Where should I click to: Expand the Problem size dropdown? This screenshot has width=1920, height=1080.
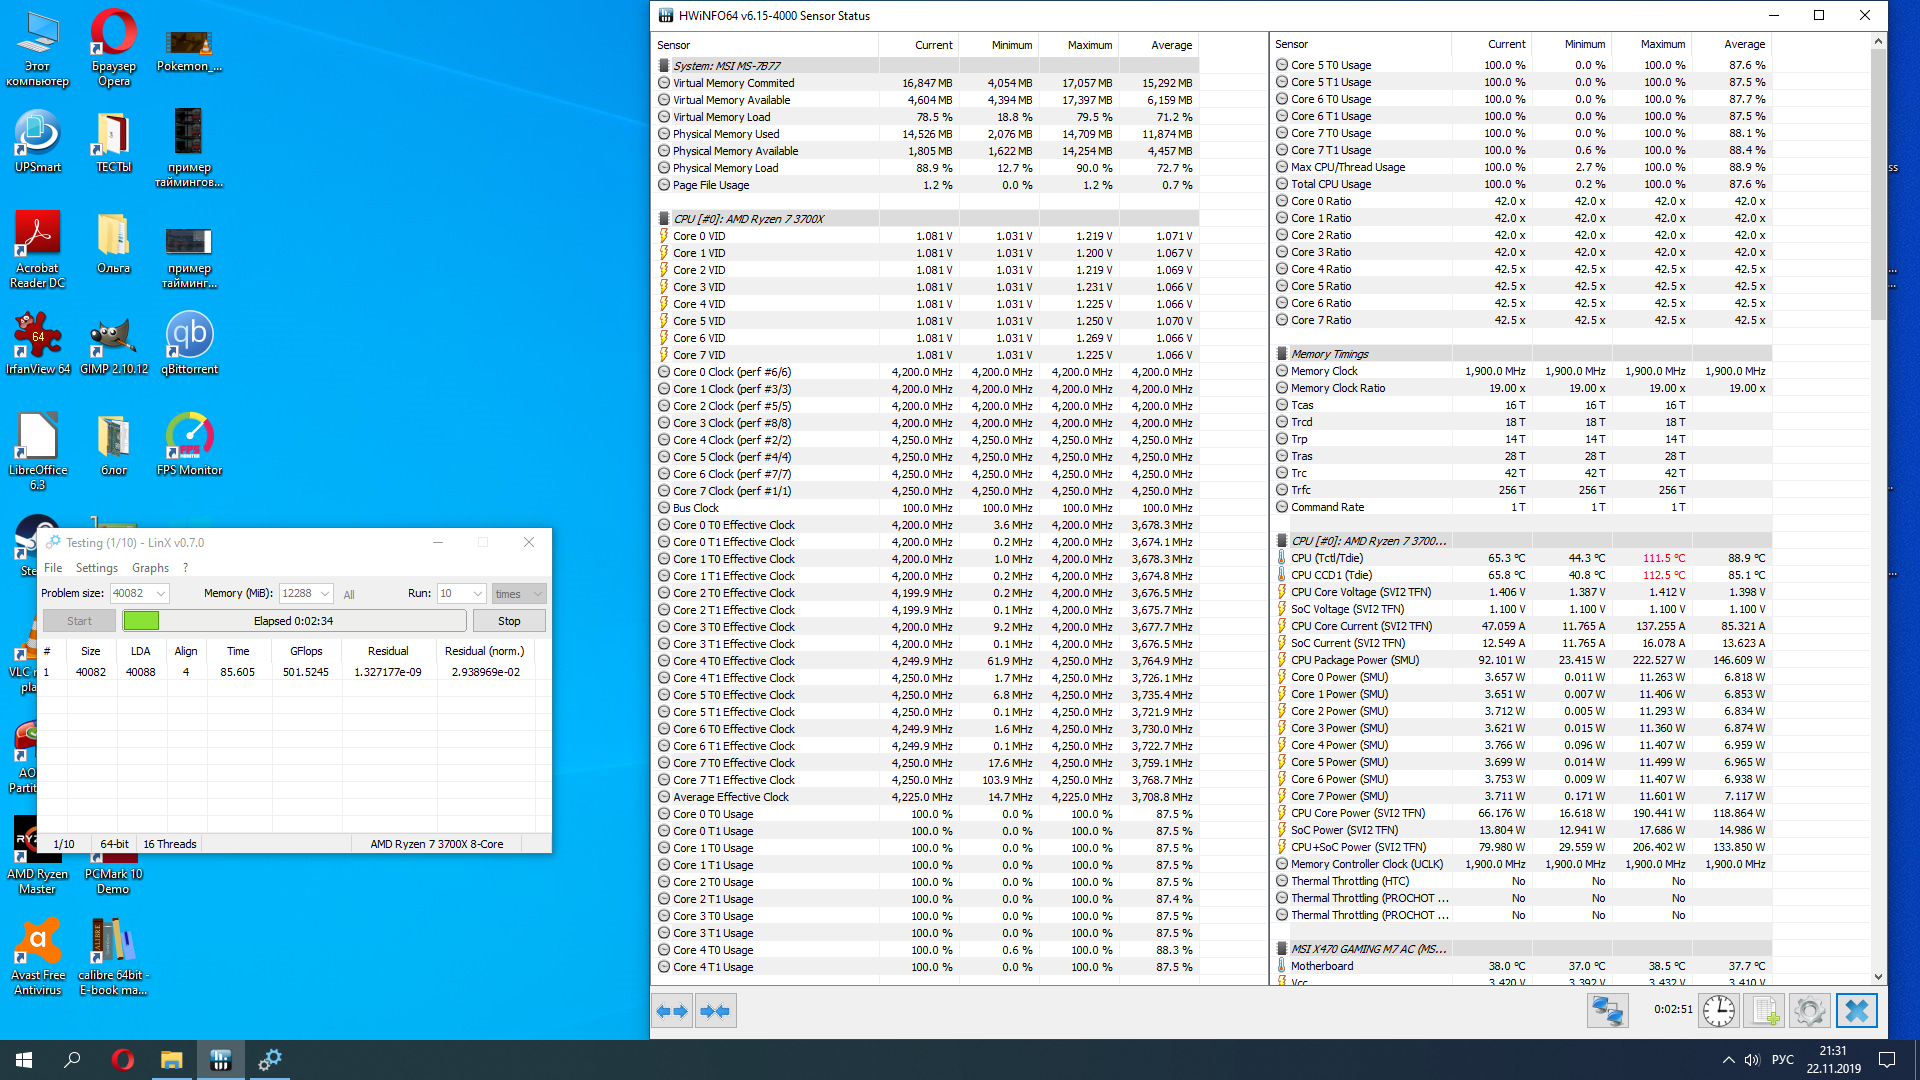161,594
